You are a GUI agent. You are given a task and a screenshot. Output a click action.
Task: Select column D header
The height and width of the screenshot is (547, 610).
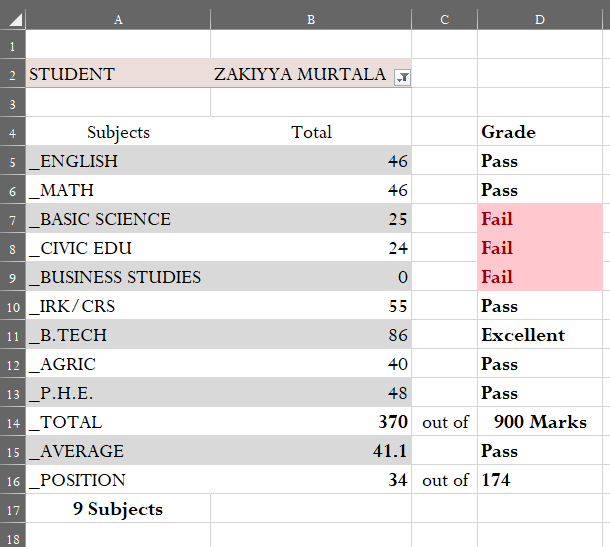(540, 19)
